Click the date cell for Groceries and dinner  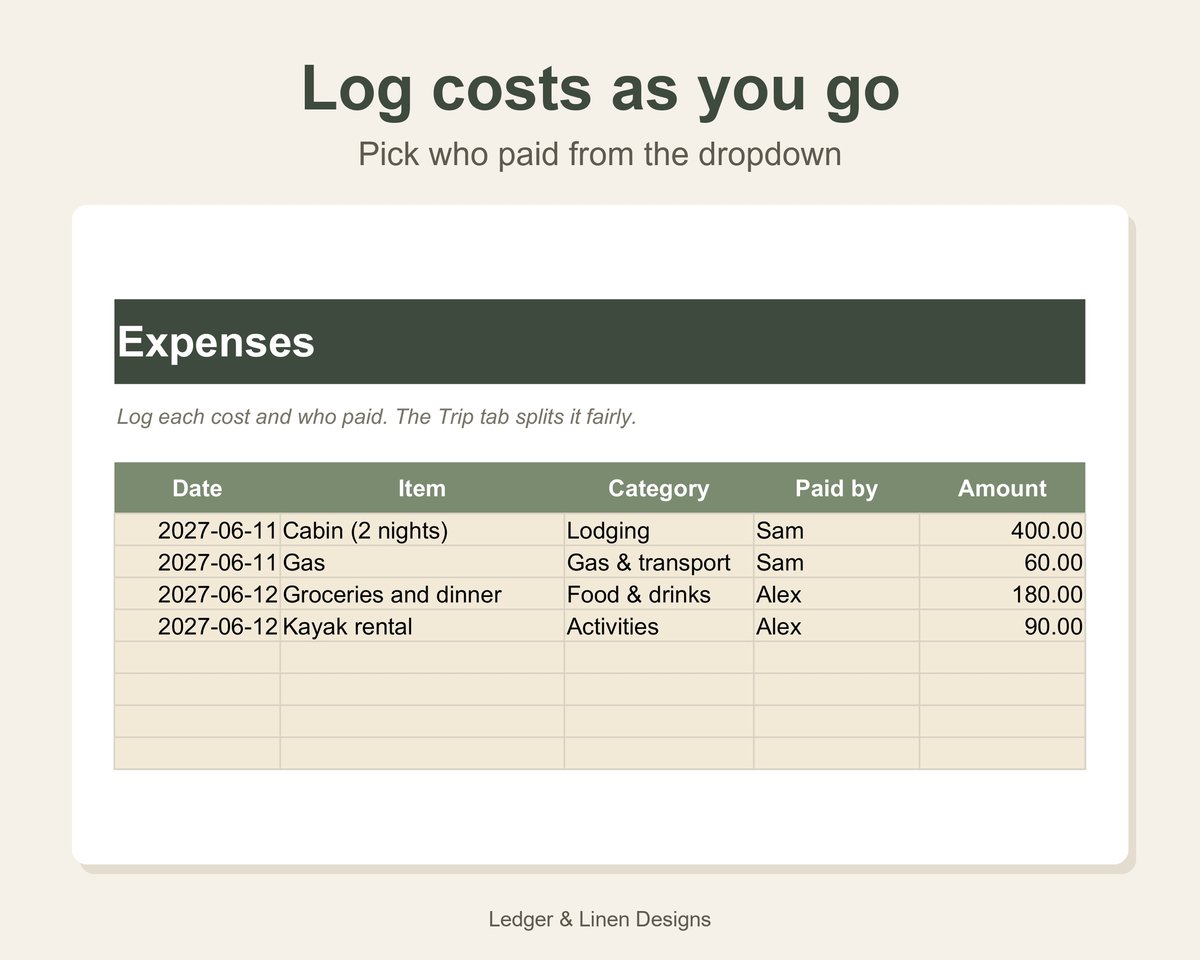[197, 594]
